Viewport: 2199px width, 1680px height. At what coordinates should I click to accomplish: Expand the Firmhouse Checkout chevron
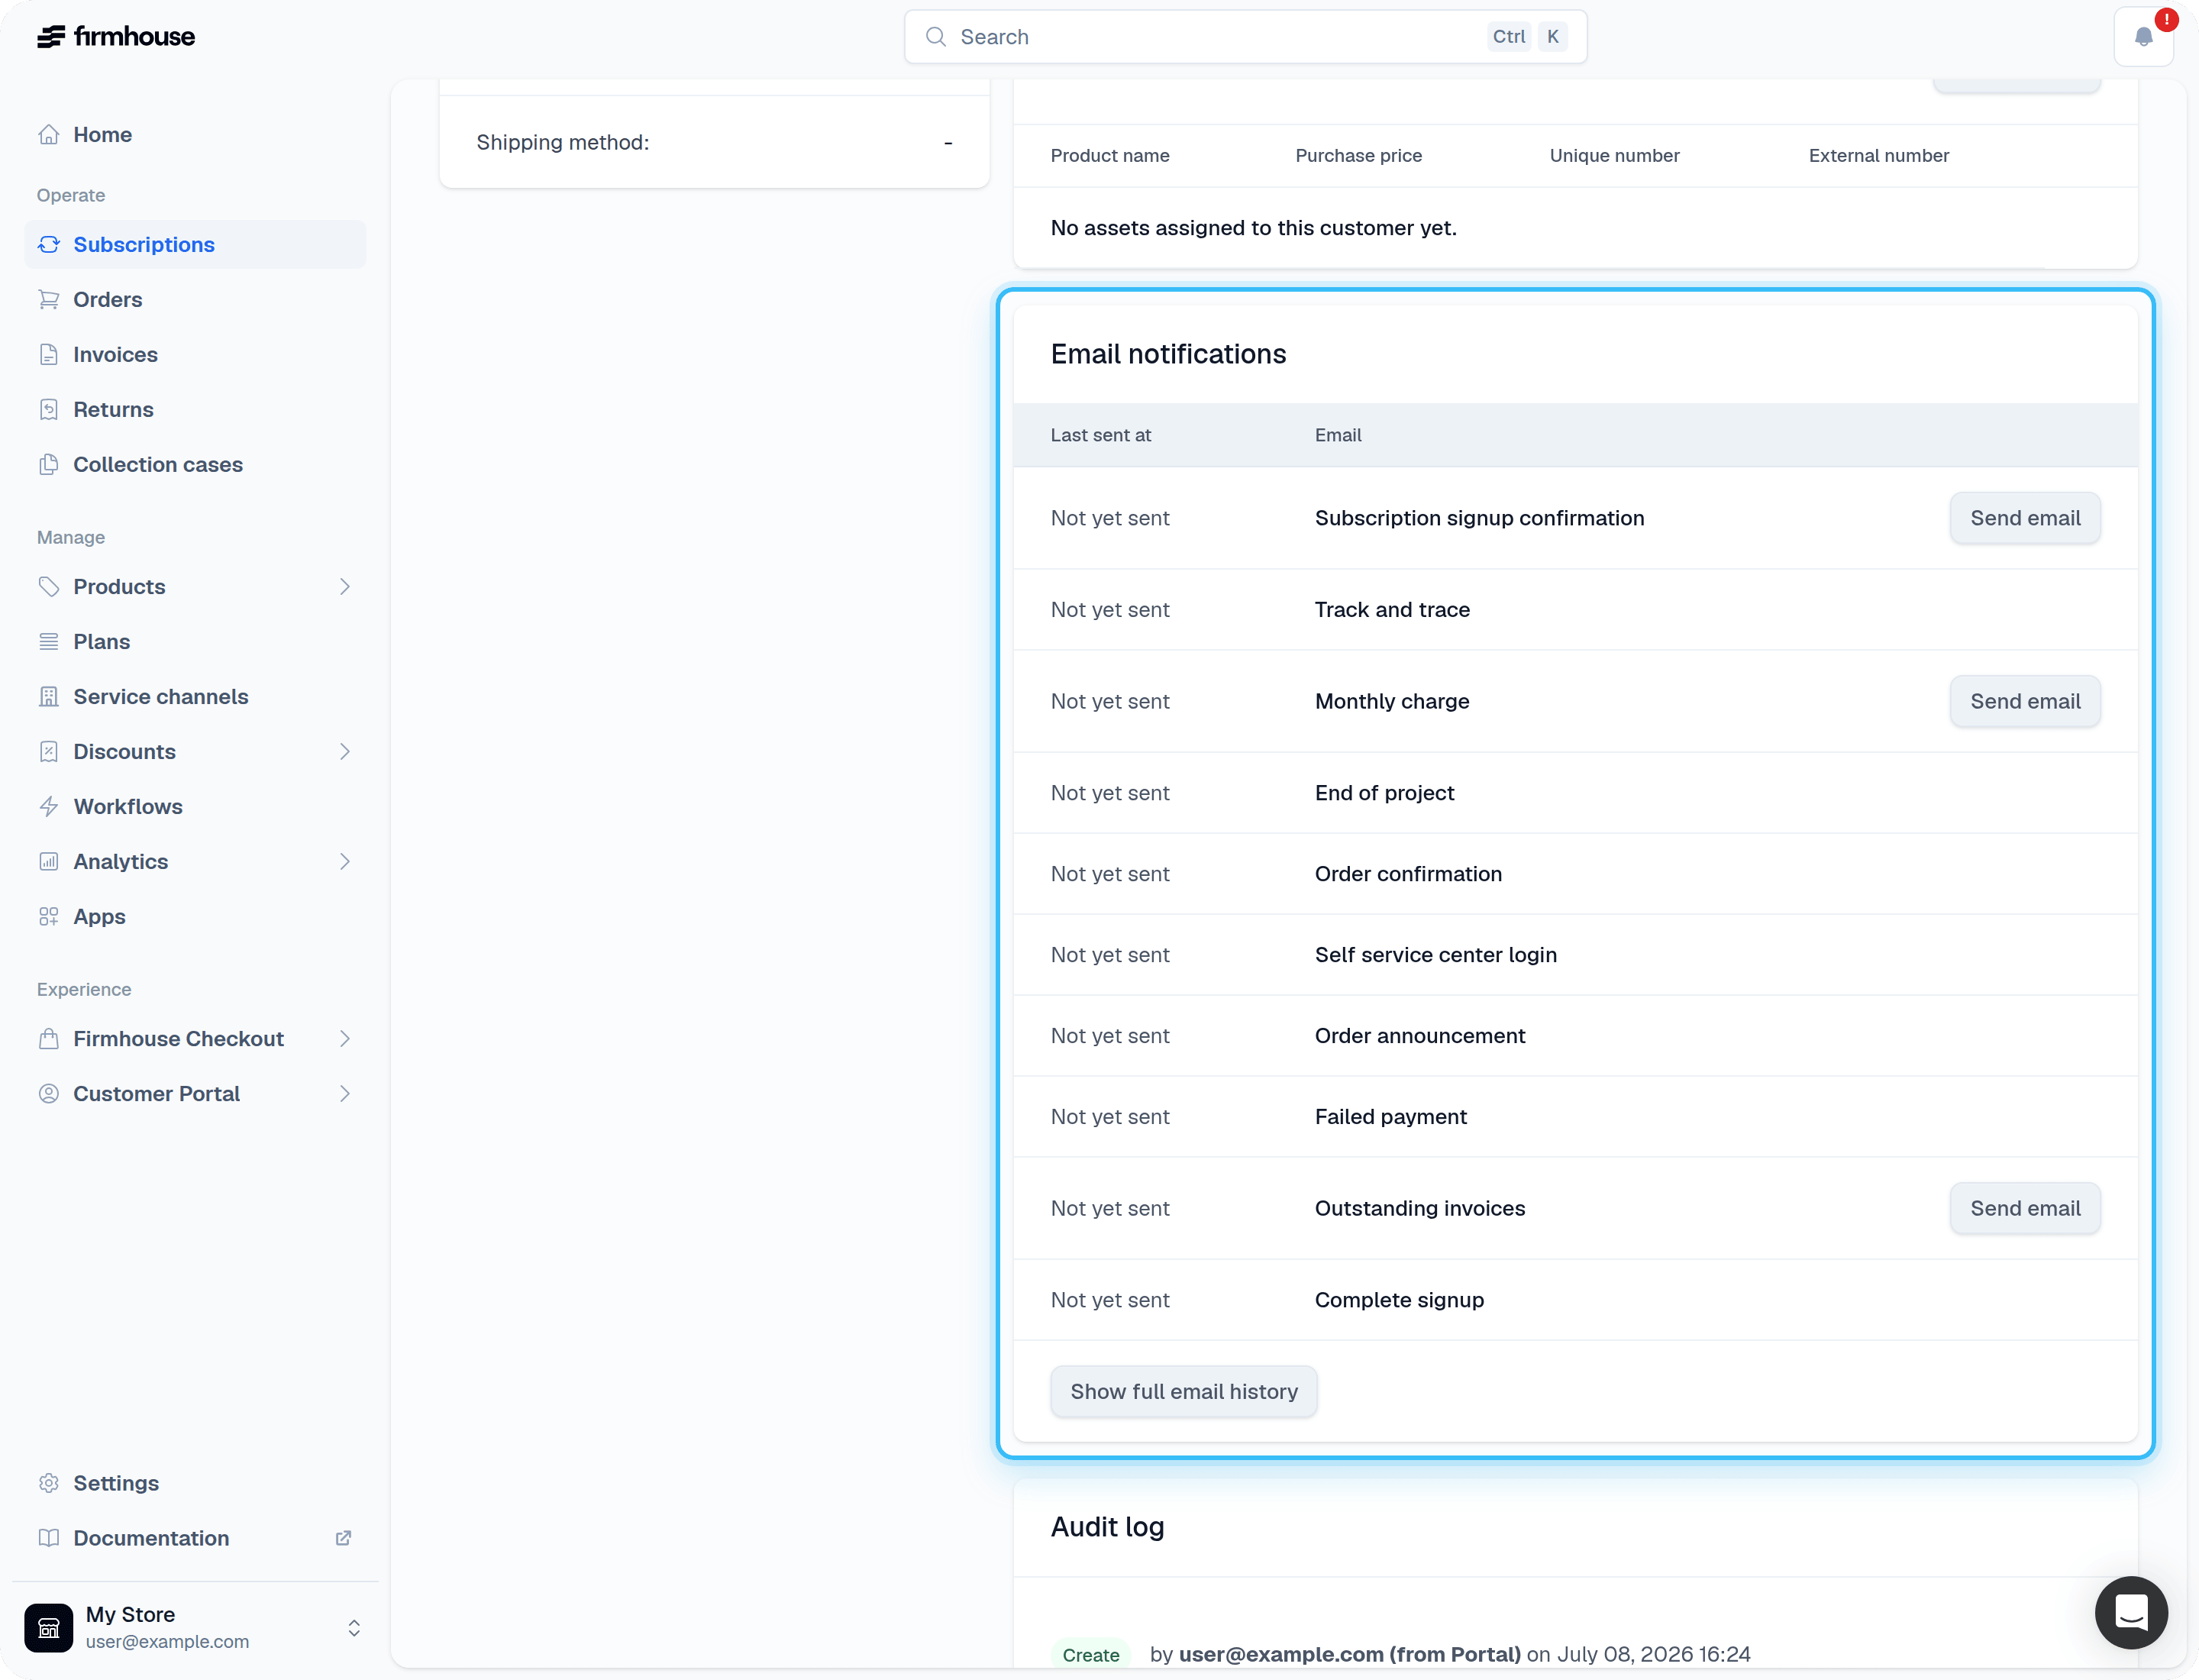pos(345,1038)
